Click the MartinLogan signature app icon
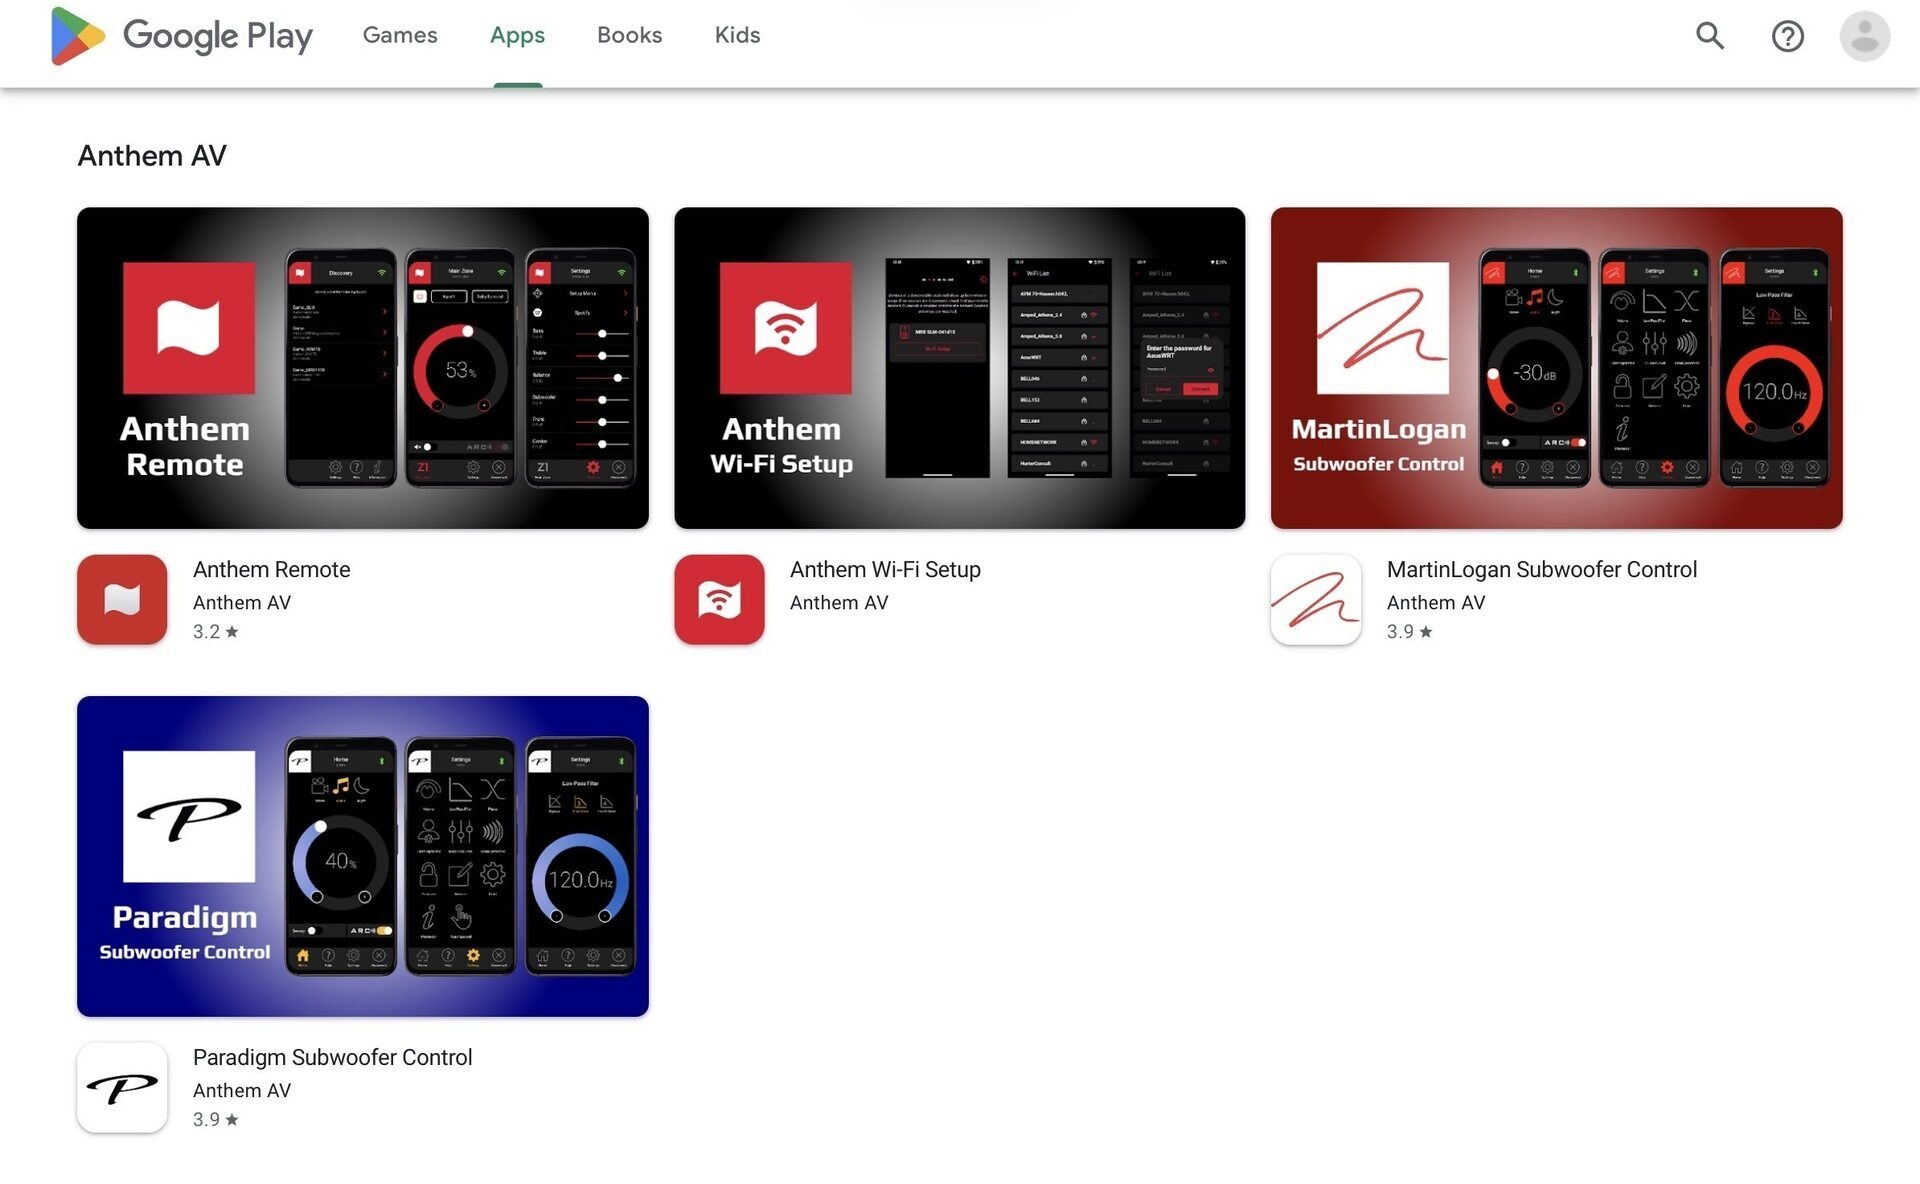This screenshot has width=1920, height=1184. click(x=1315, y=599)
